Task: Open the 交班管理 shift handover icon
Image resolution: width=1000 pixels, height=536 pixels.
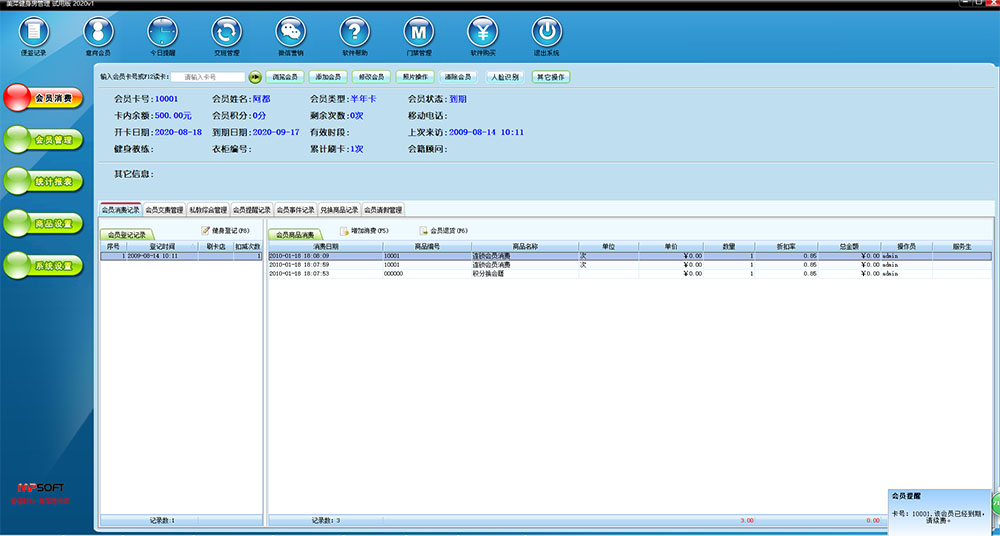Action: point(227,33)
